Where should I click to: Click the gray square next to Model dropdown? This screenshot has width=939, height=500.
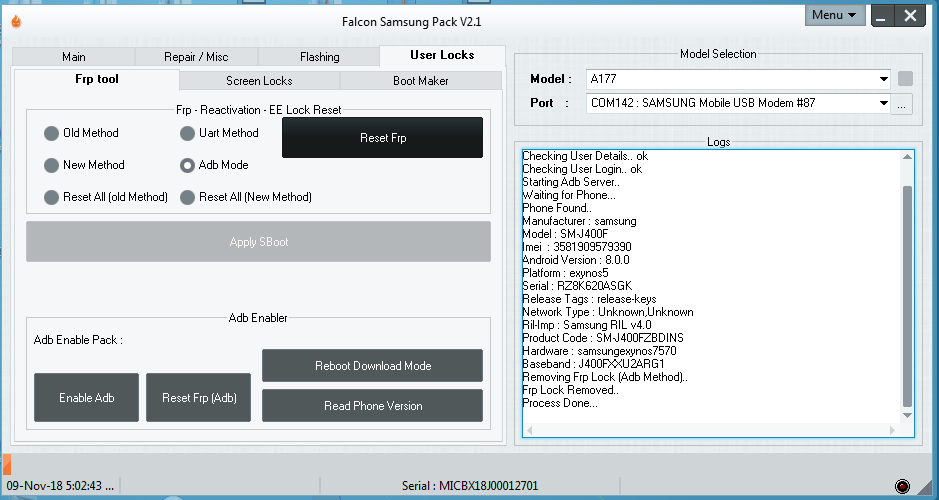(x=905, y=78)
